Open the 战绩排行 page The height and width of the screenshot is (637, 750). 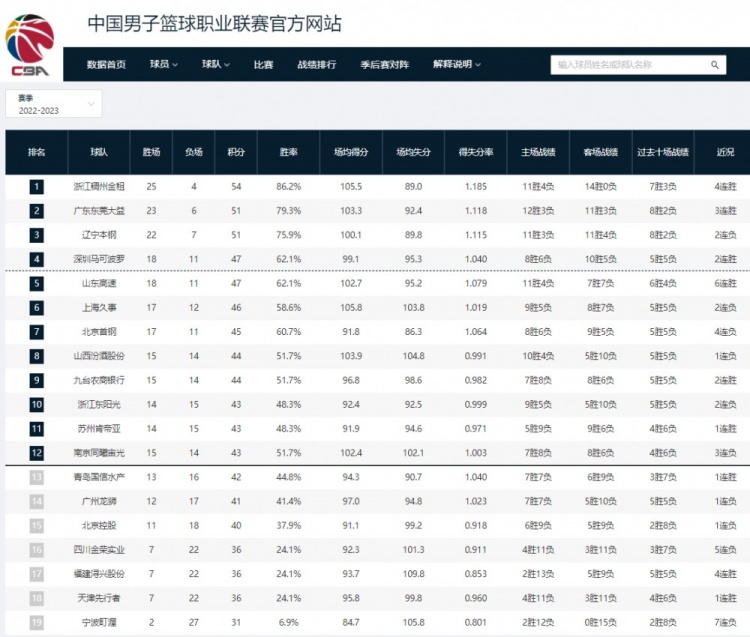(317, 65)
